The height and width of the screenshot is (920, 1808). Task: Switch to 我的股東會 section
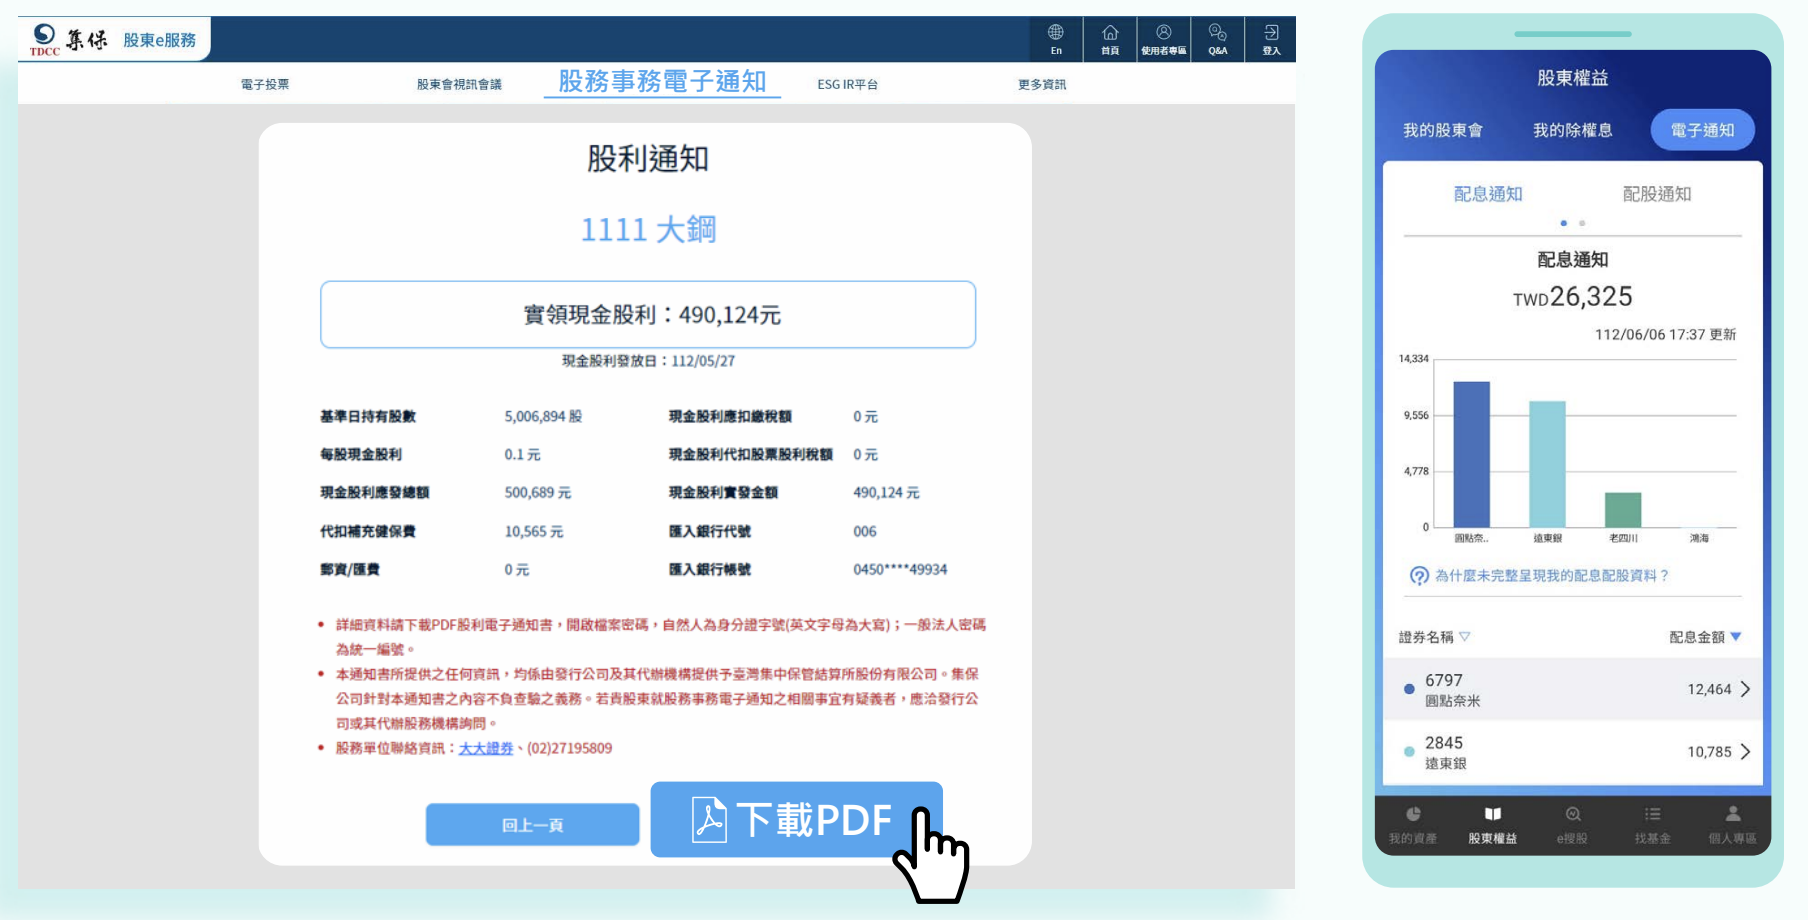tap(1442, 130)
